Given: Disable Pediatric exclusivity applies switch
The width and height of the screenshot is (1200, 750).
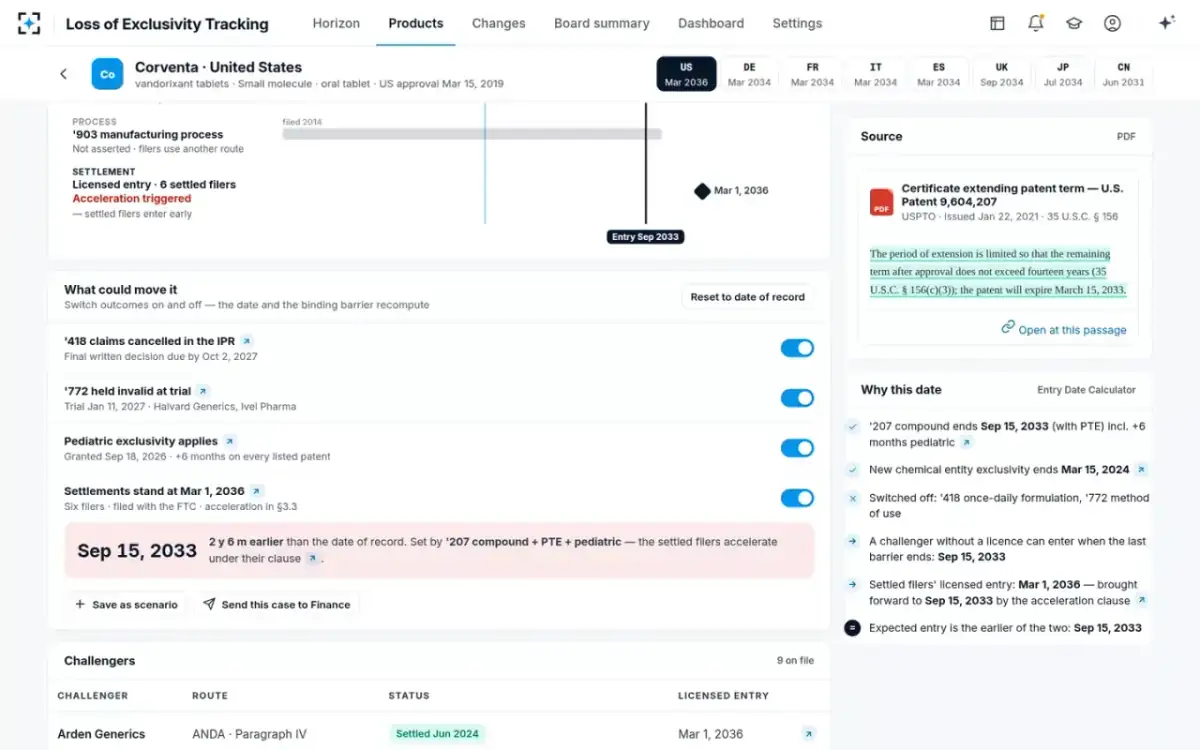Looking at the screenshot, I should click(x=797, y=448).
